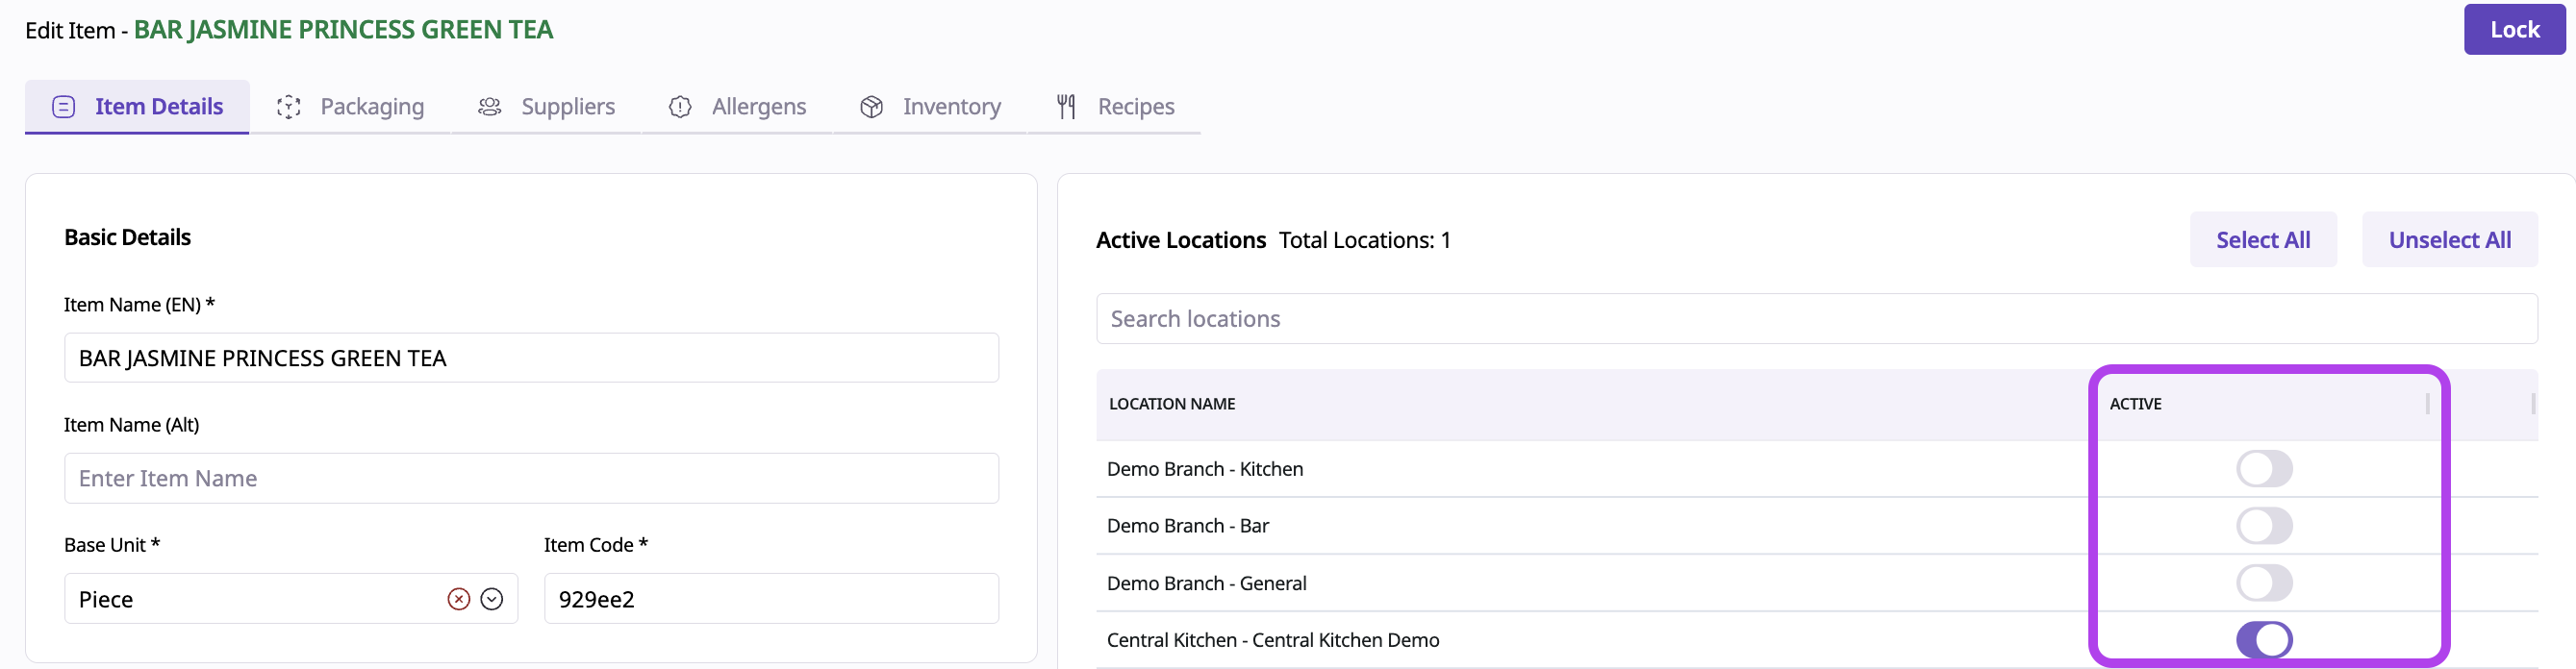Click the Item Name (Alt) input field
The image size is (2576, 669).
531,479
